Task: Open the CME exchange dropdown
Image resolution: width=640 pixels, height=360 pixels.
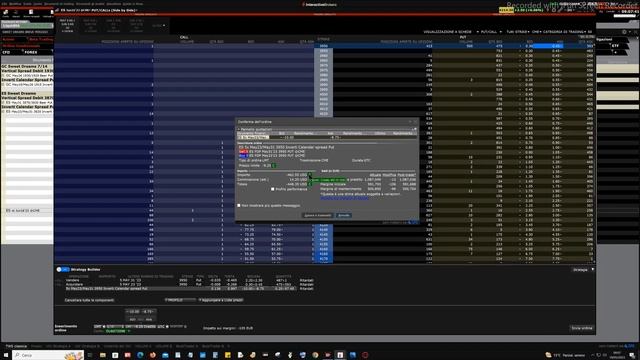Action: (x=536, y=32)
